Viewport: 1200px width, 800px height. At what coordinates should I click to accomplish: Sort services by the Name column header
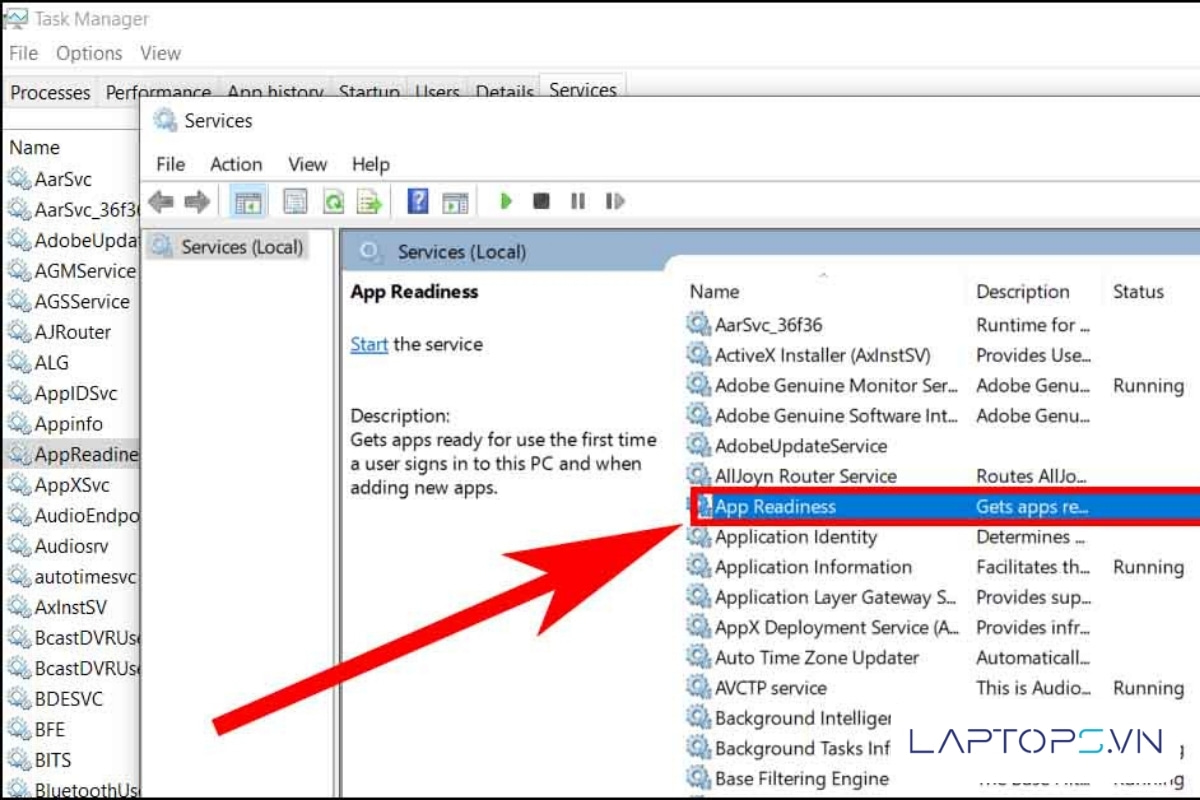[x=714, y=292]
